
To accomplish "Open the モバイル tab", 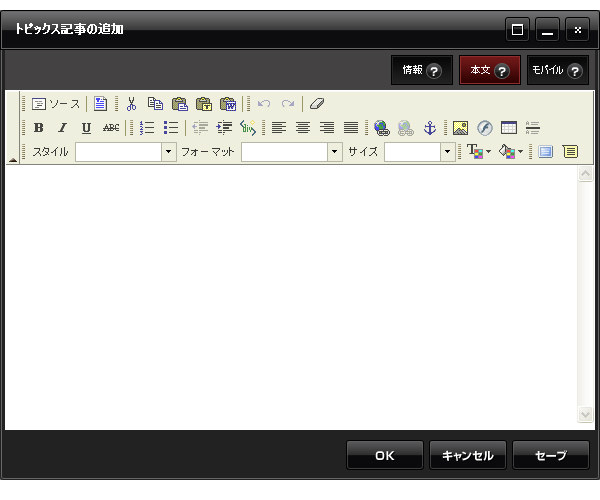I will pyautogui.click(x=558, y=70).
